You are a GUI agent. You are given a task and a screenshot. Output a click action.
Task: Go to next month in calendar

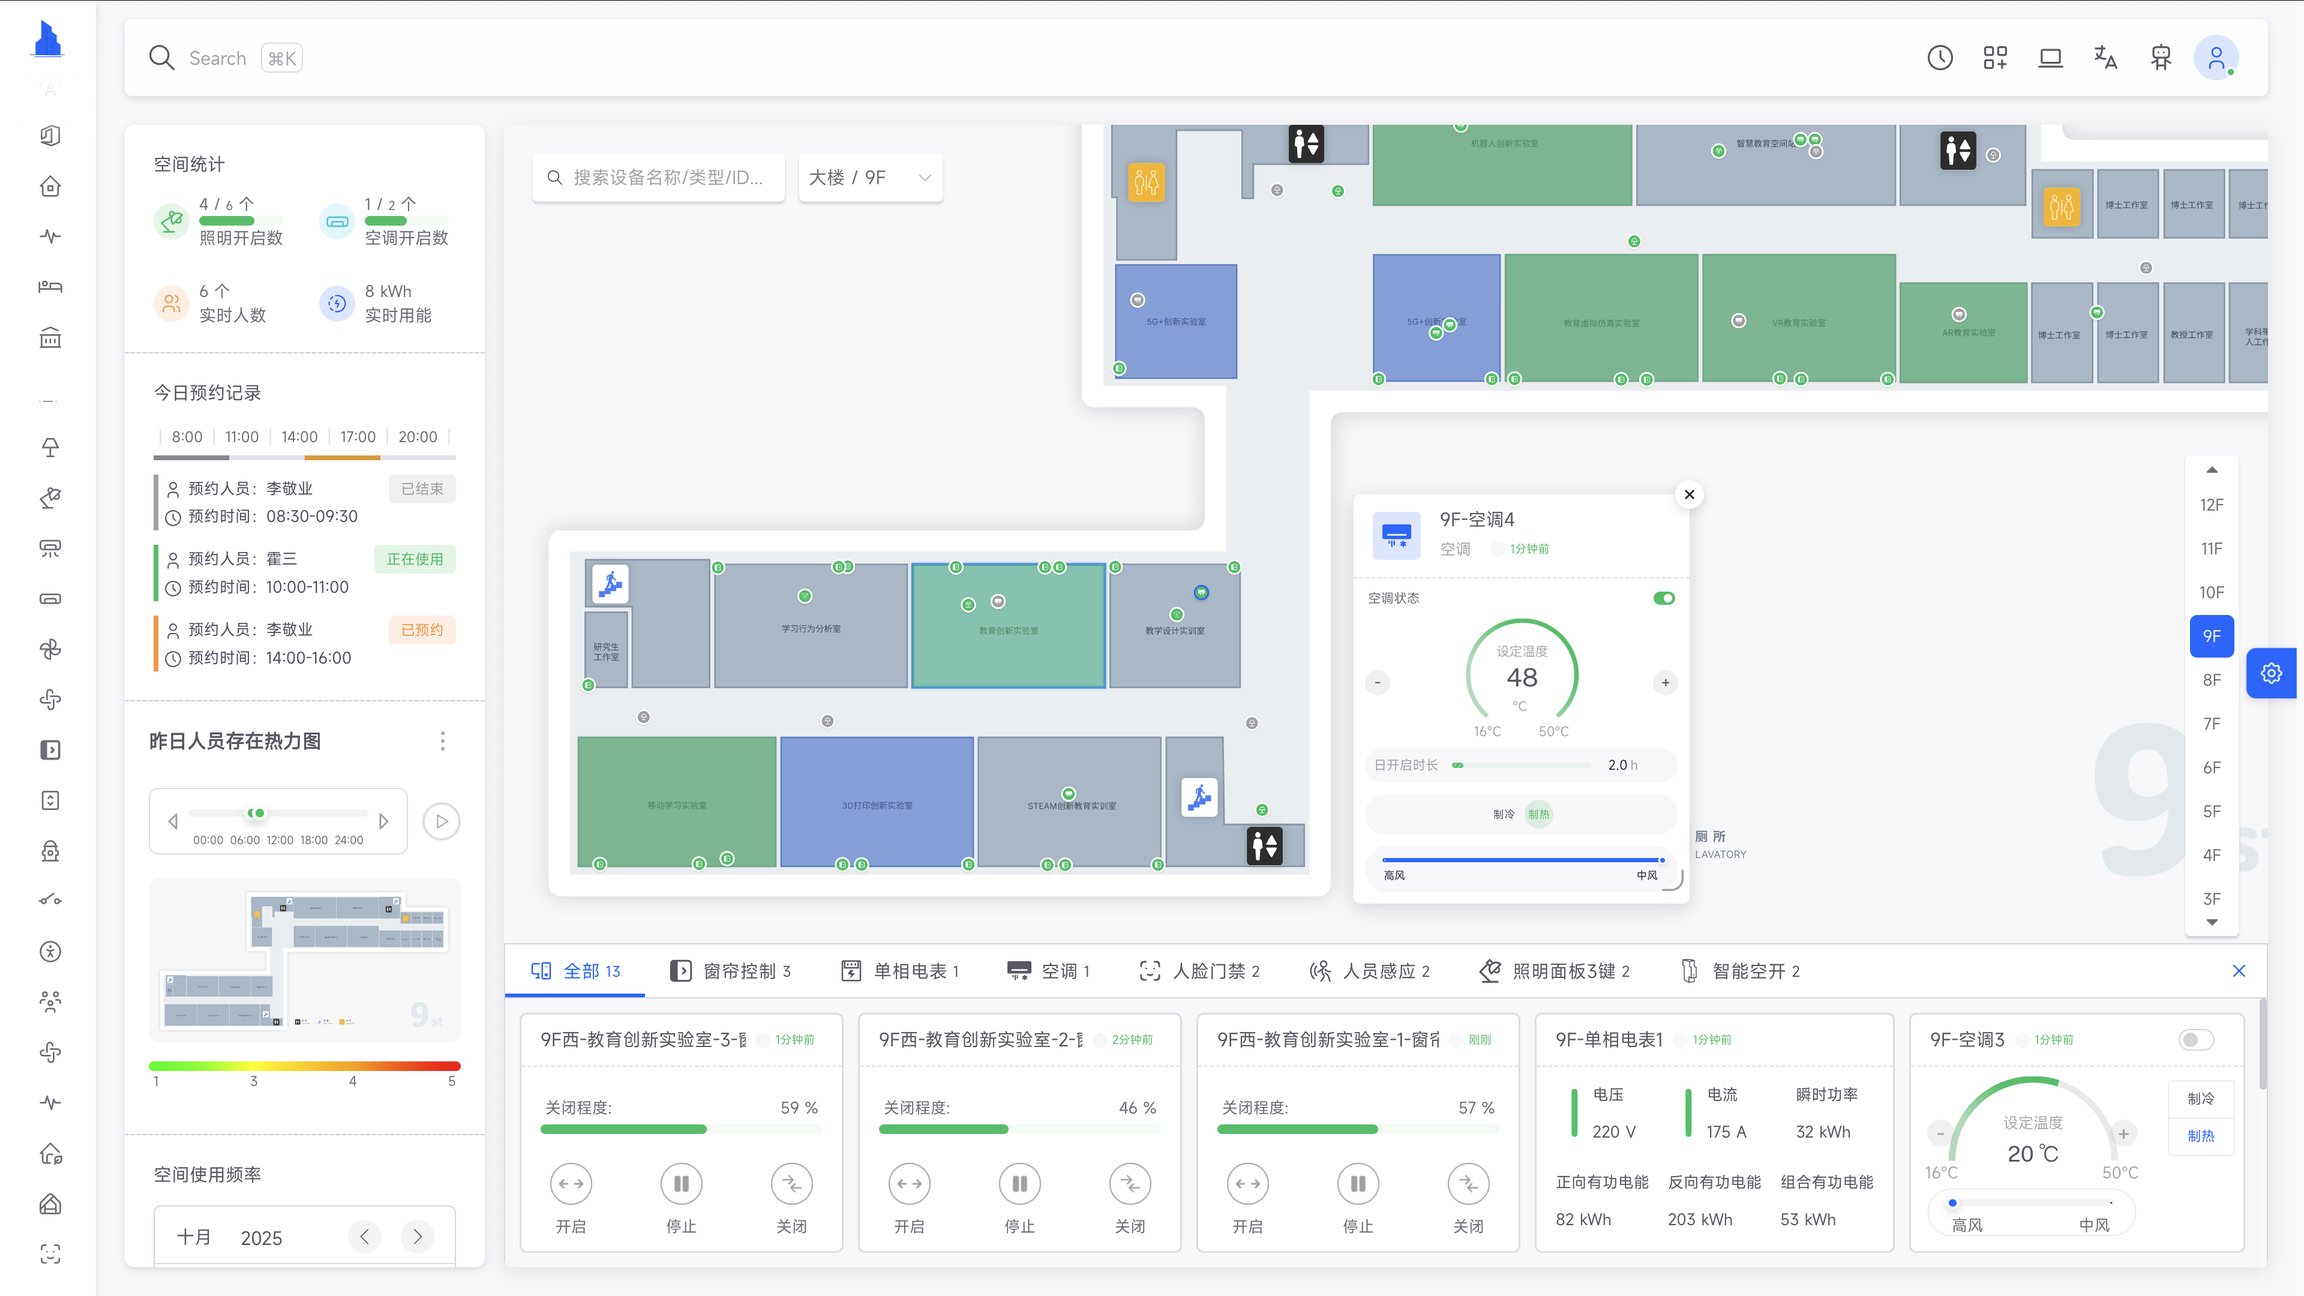click(x=417, y=1237)
